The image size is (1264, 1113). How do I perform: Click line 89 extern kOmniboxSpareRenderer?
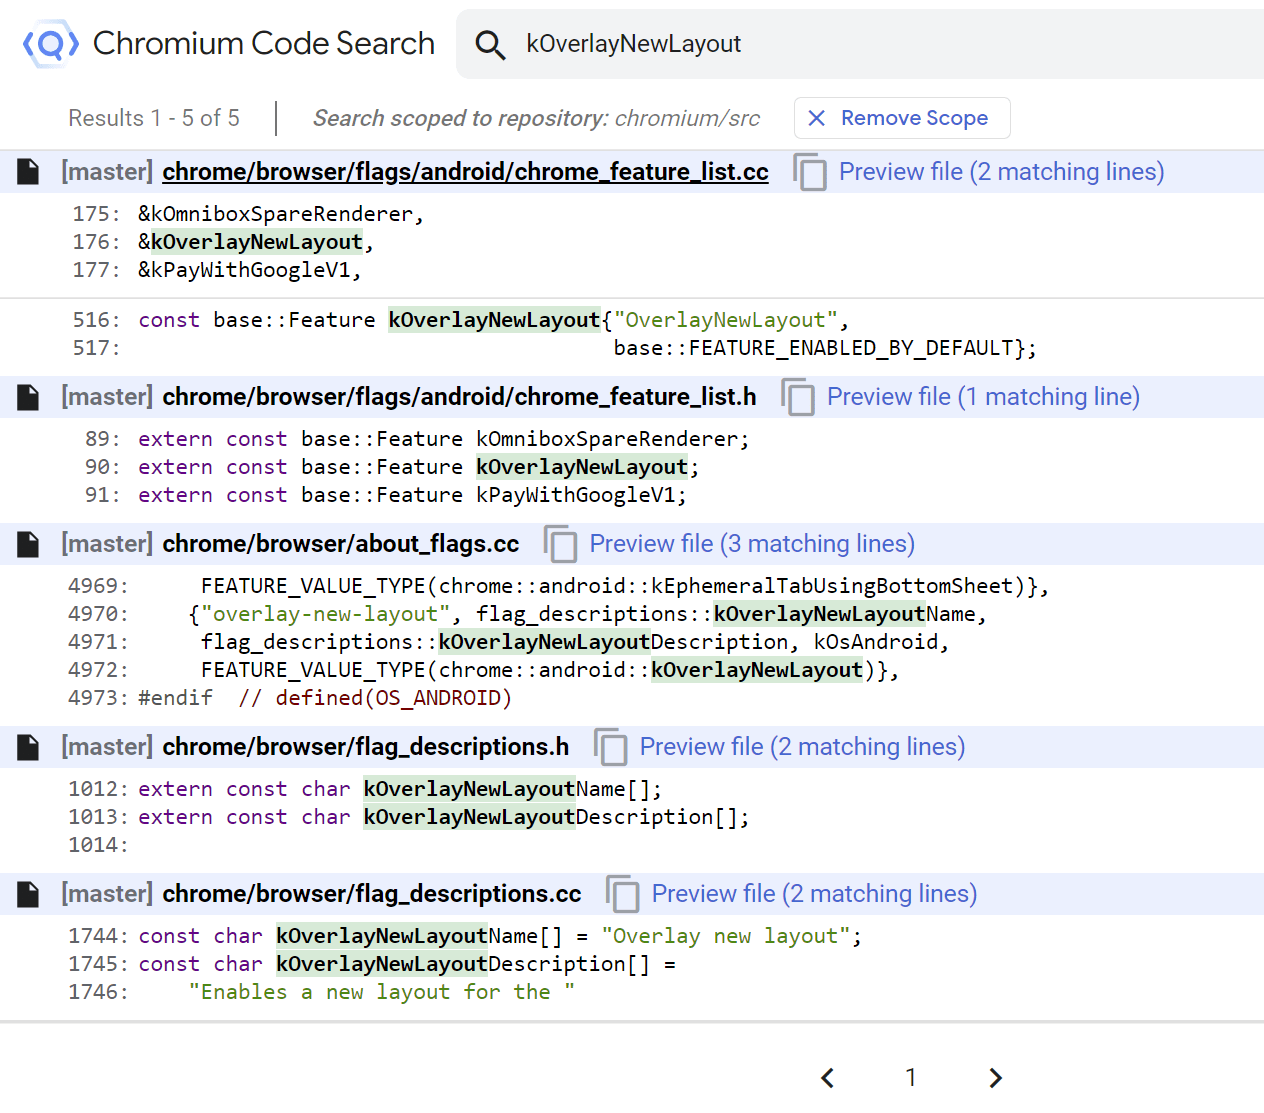(444, 439)
